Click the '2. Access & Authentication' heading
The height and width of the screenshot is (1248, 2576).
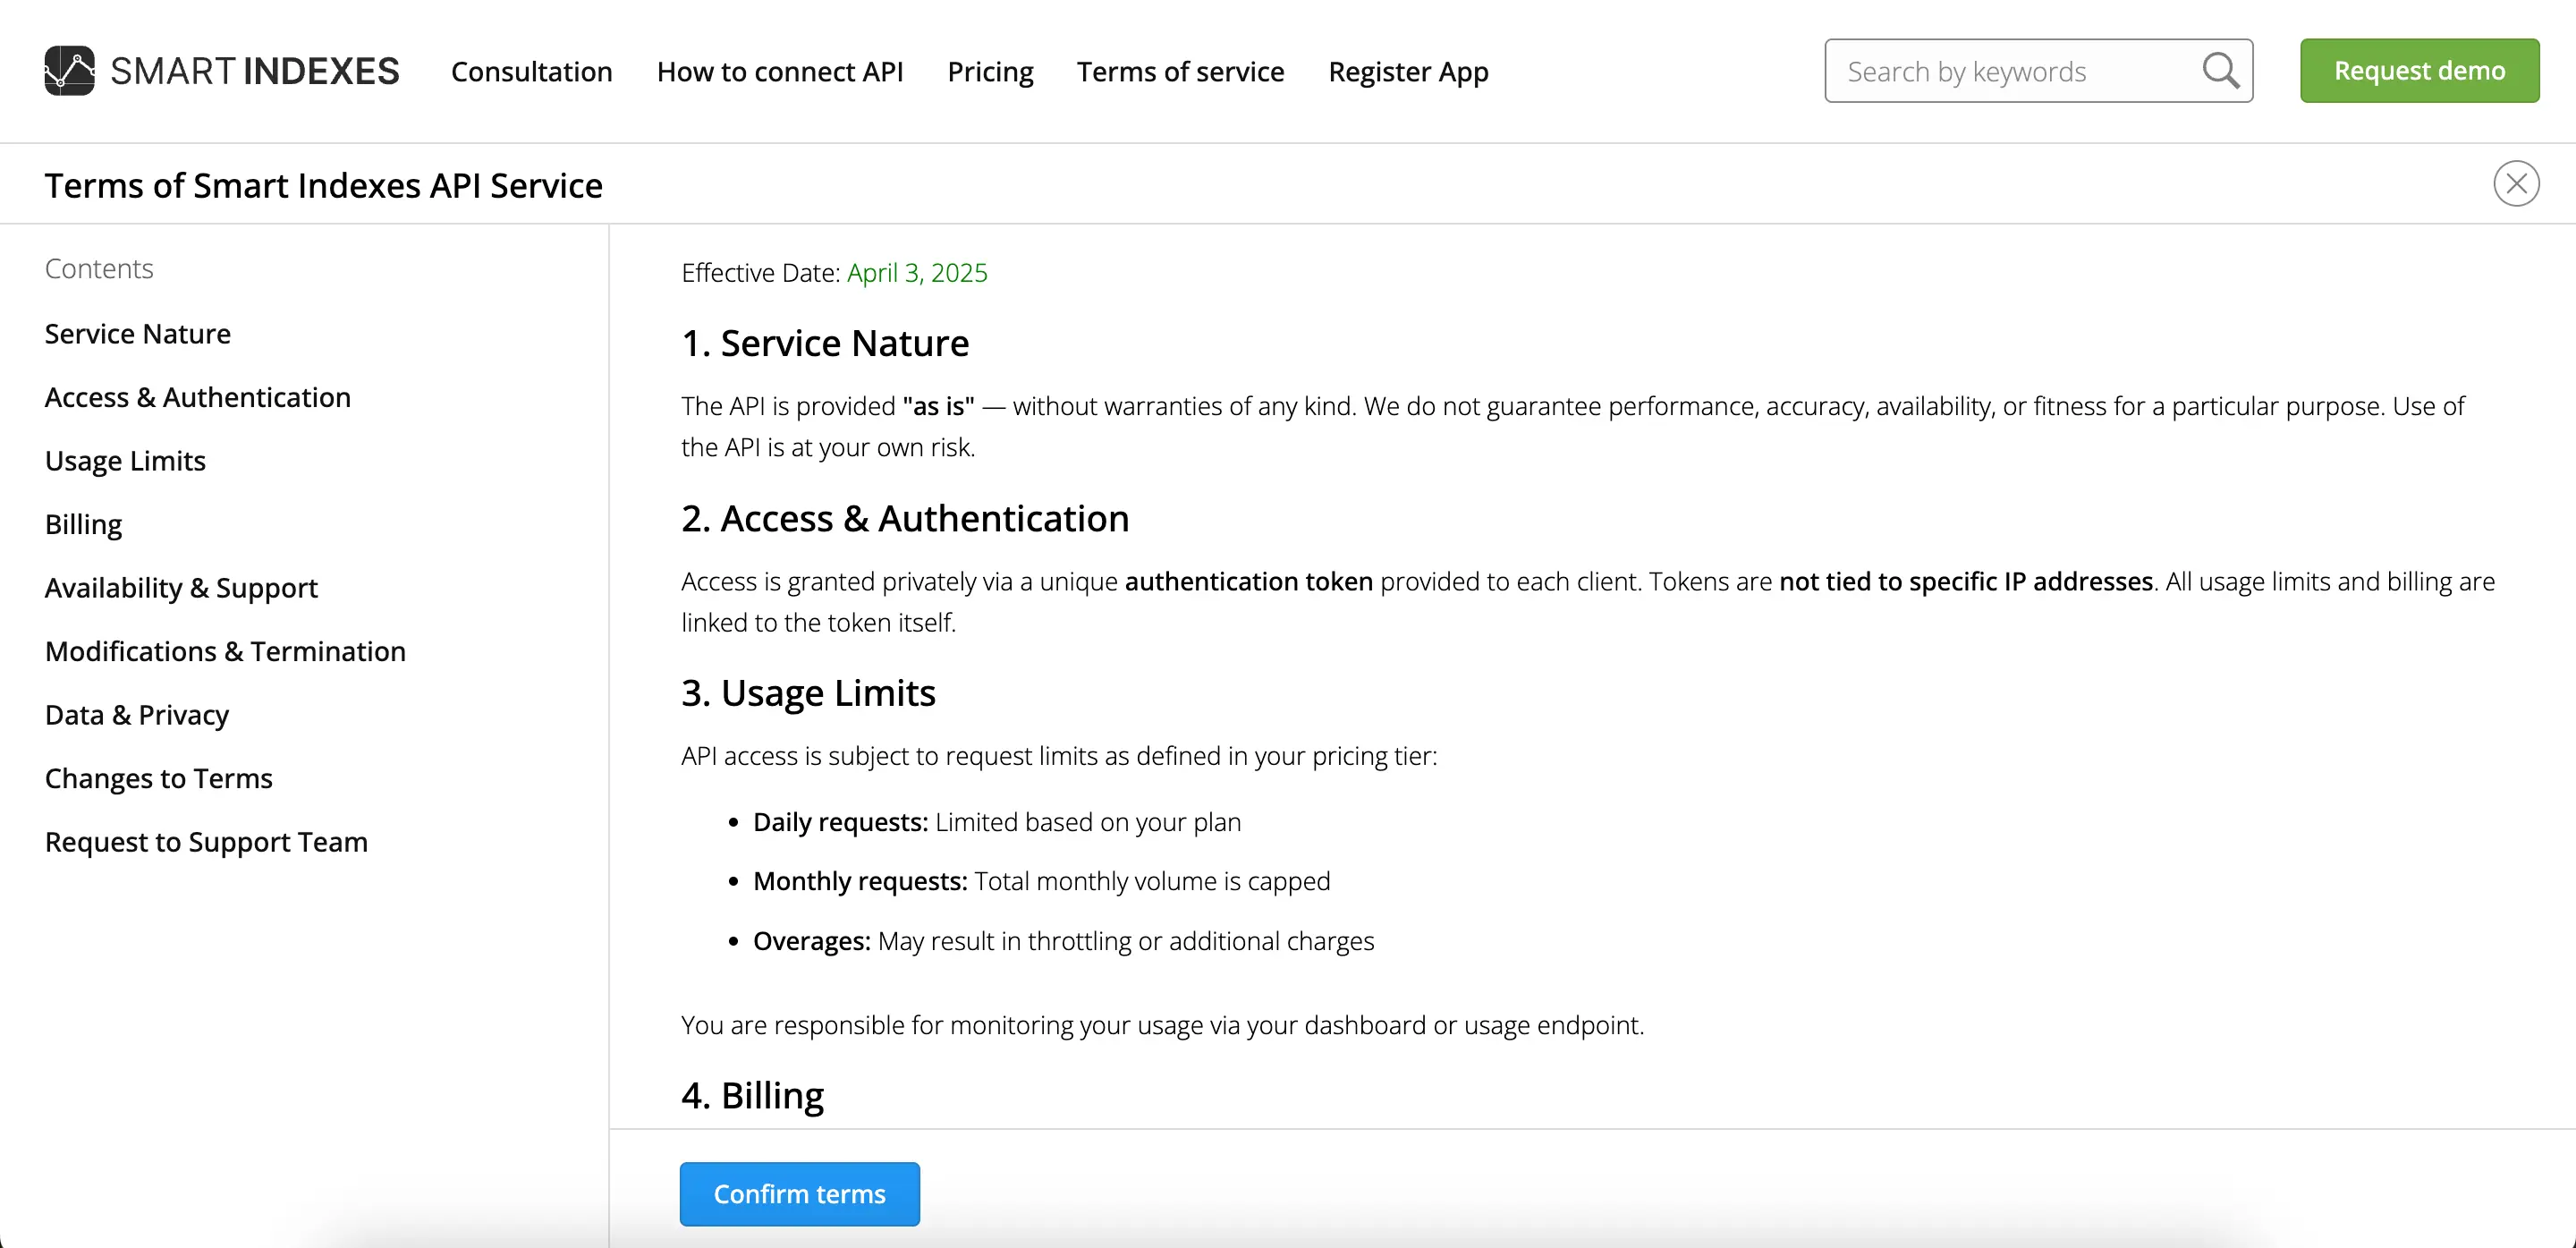coord(905,518)
